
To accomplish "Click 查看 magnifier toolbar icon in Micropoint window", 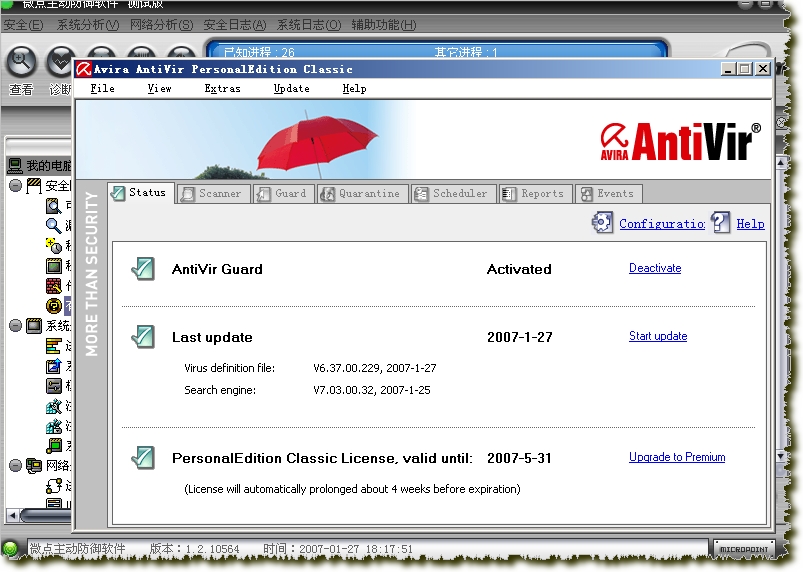I will (21, 62).
